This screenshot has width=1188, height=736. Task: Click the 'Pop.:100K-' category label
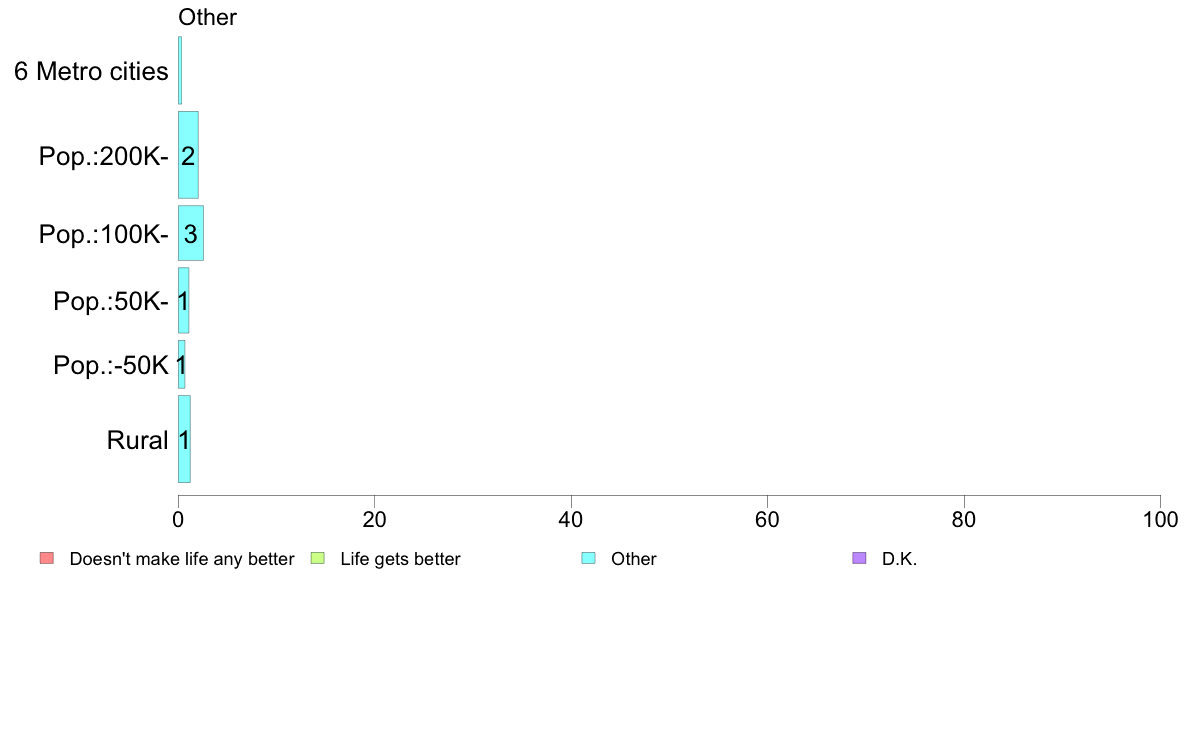coord(104,234)
